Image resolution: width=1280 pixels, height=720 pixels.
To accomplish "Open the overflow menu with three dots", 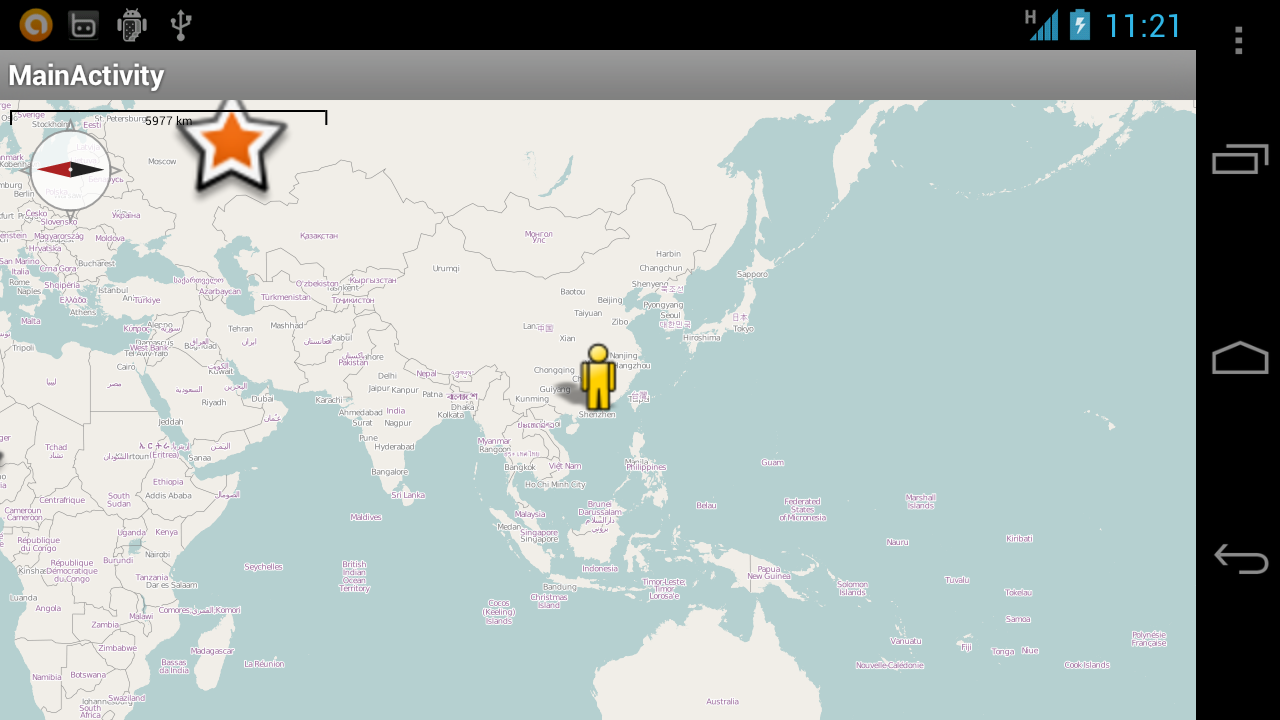I will click(1238, 39).
